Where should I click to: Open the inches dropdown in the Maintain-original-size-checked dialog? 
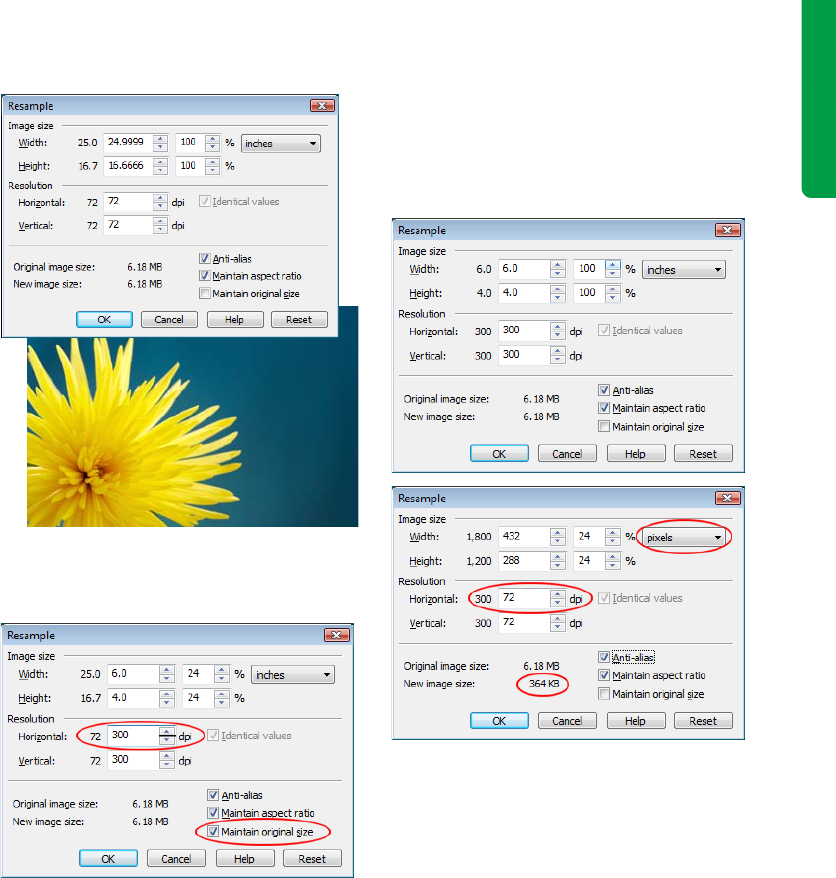[293, 675]
